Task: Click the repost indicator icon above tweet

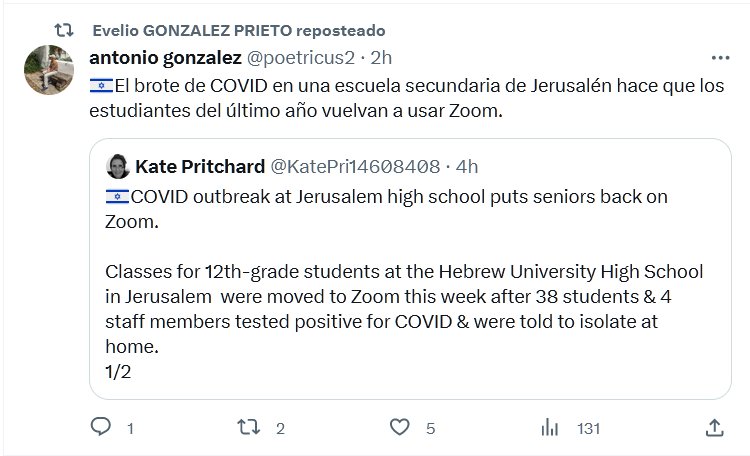Action: [63, 31]
